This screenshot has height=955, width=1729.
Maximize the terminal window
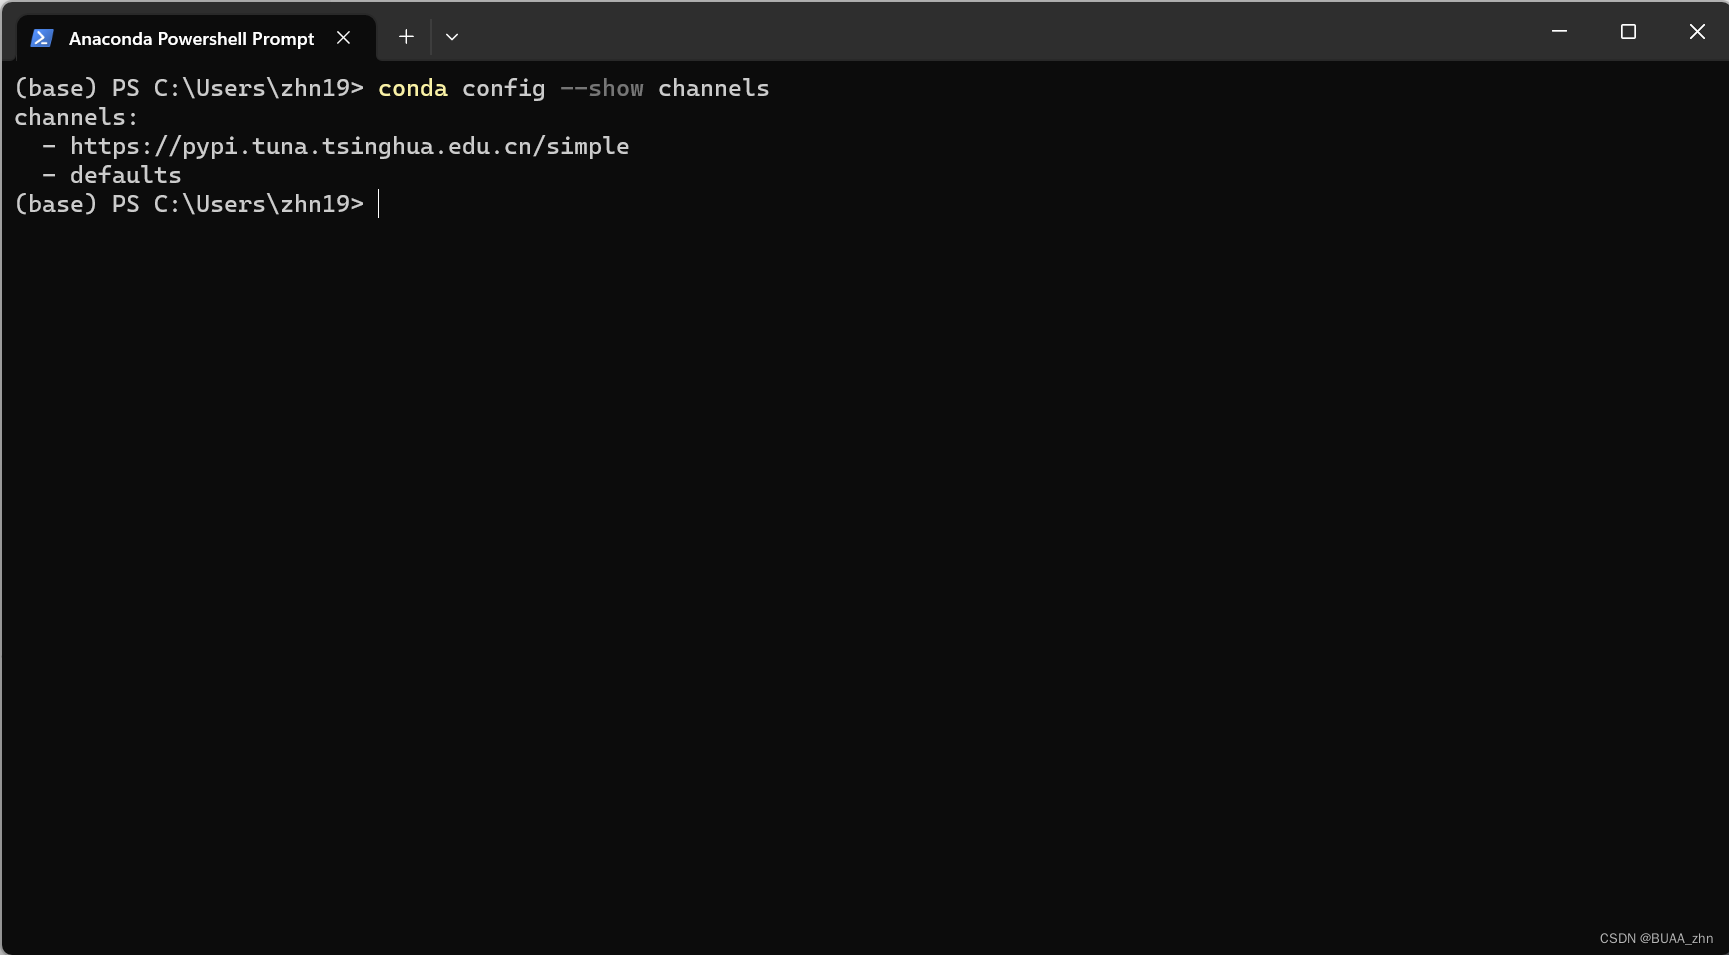pos(1628,32)
